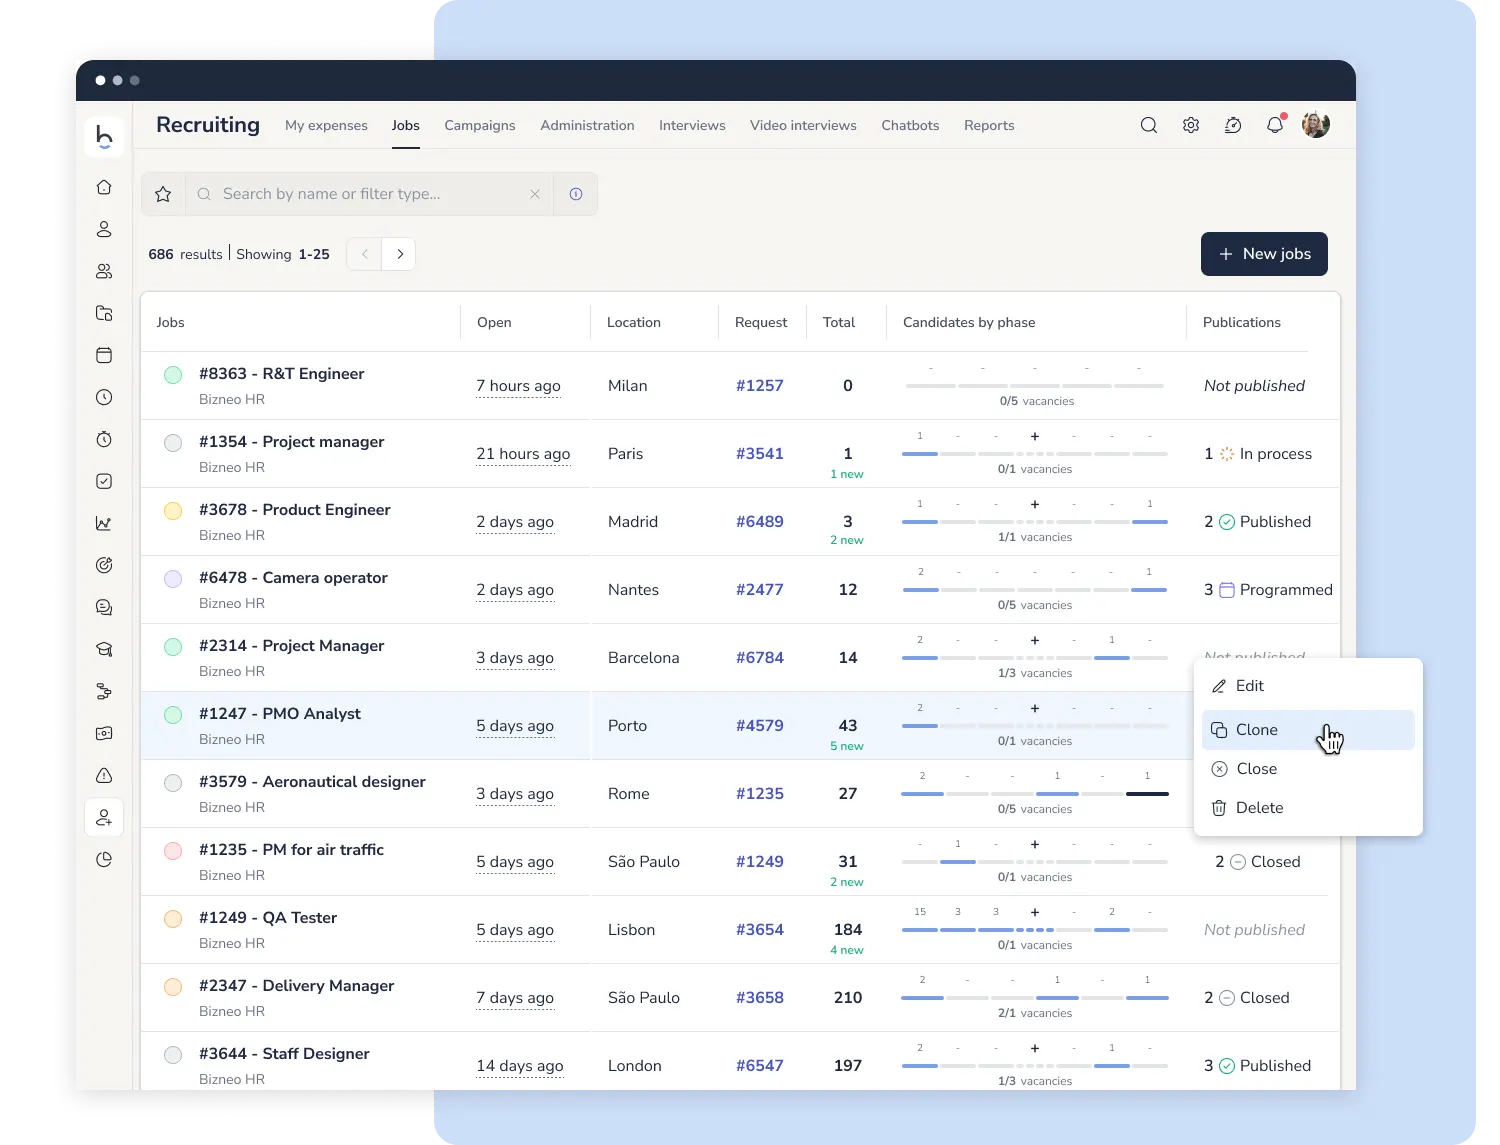
Task: Open the calendar sidebar icon
Action: [x=104, y=355]
